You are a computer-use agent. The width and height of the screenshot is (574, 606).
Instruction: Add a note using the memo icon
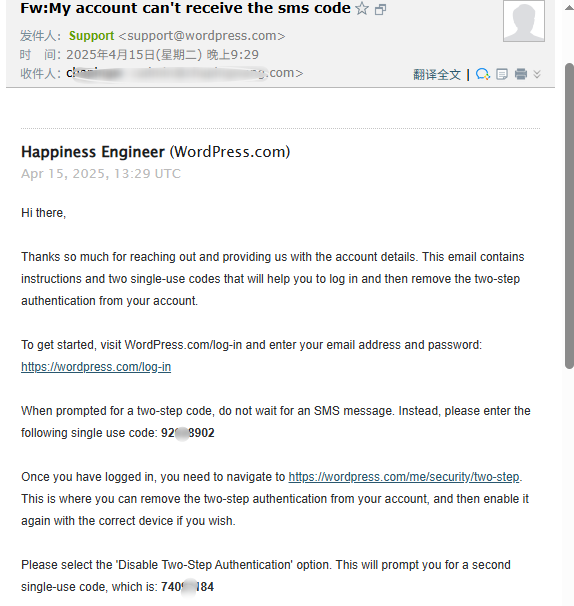[502, 74]
